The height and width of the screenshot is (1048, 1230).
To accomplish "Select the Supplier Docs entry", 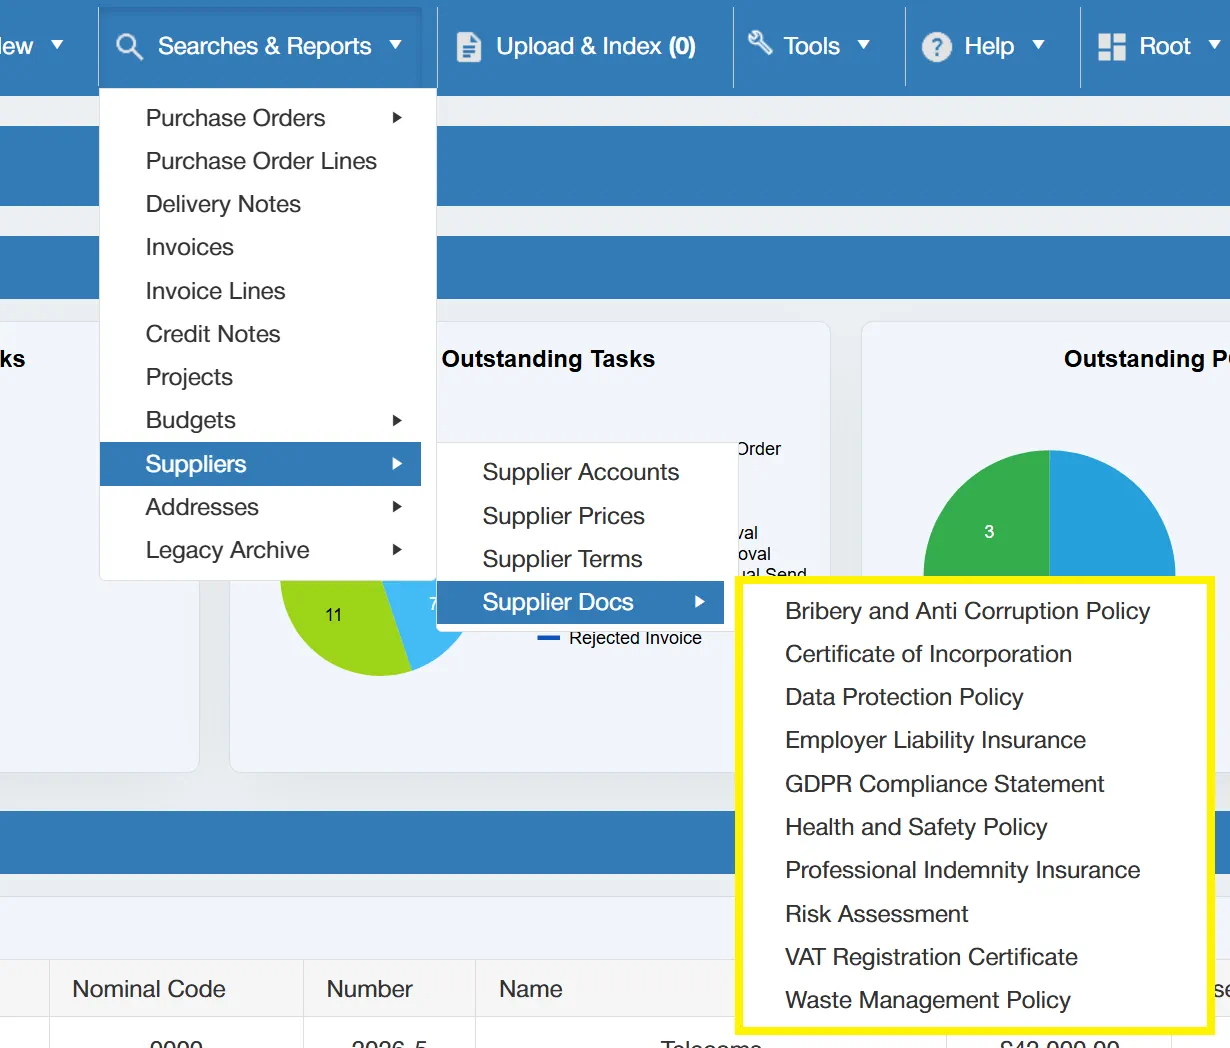I will click(581, 602).
